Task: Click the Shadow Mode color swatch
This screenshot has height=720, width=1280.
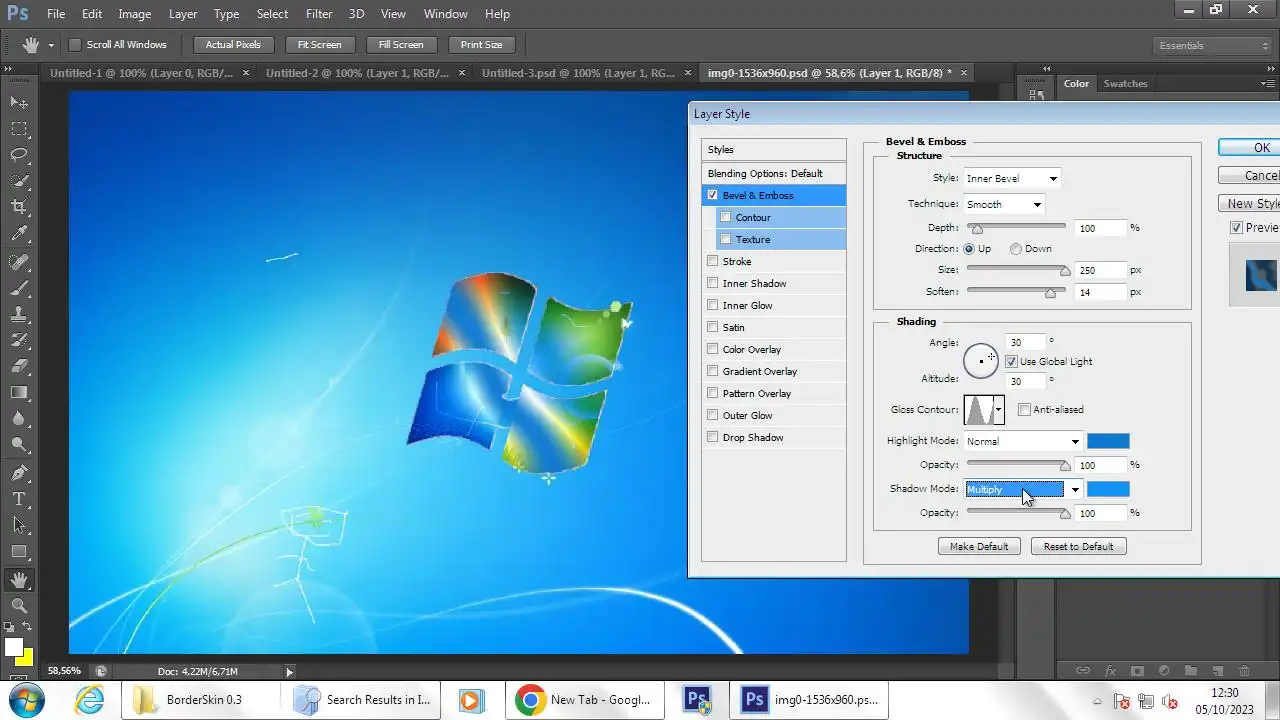Action: [x=1108, y=489]
